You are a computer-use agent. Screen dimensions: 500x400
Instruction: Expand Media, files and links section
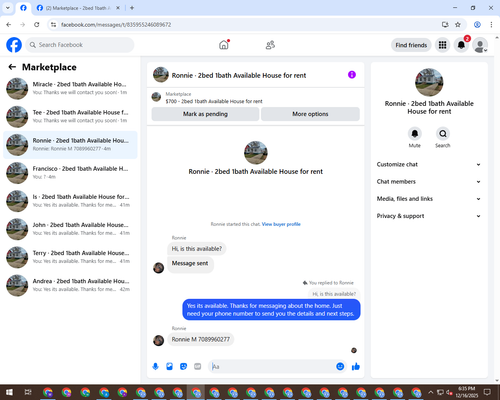[x=429, y=199]
